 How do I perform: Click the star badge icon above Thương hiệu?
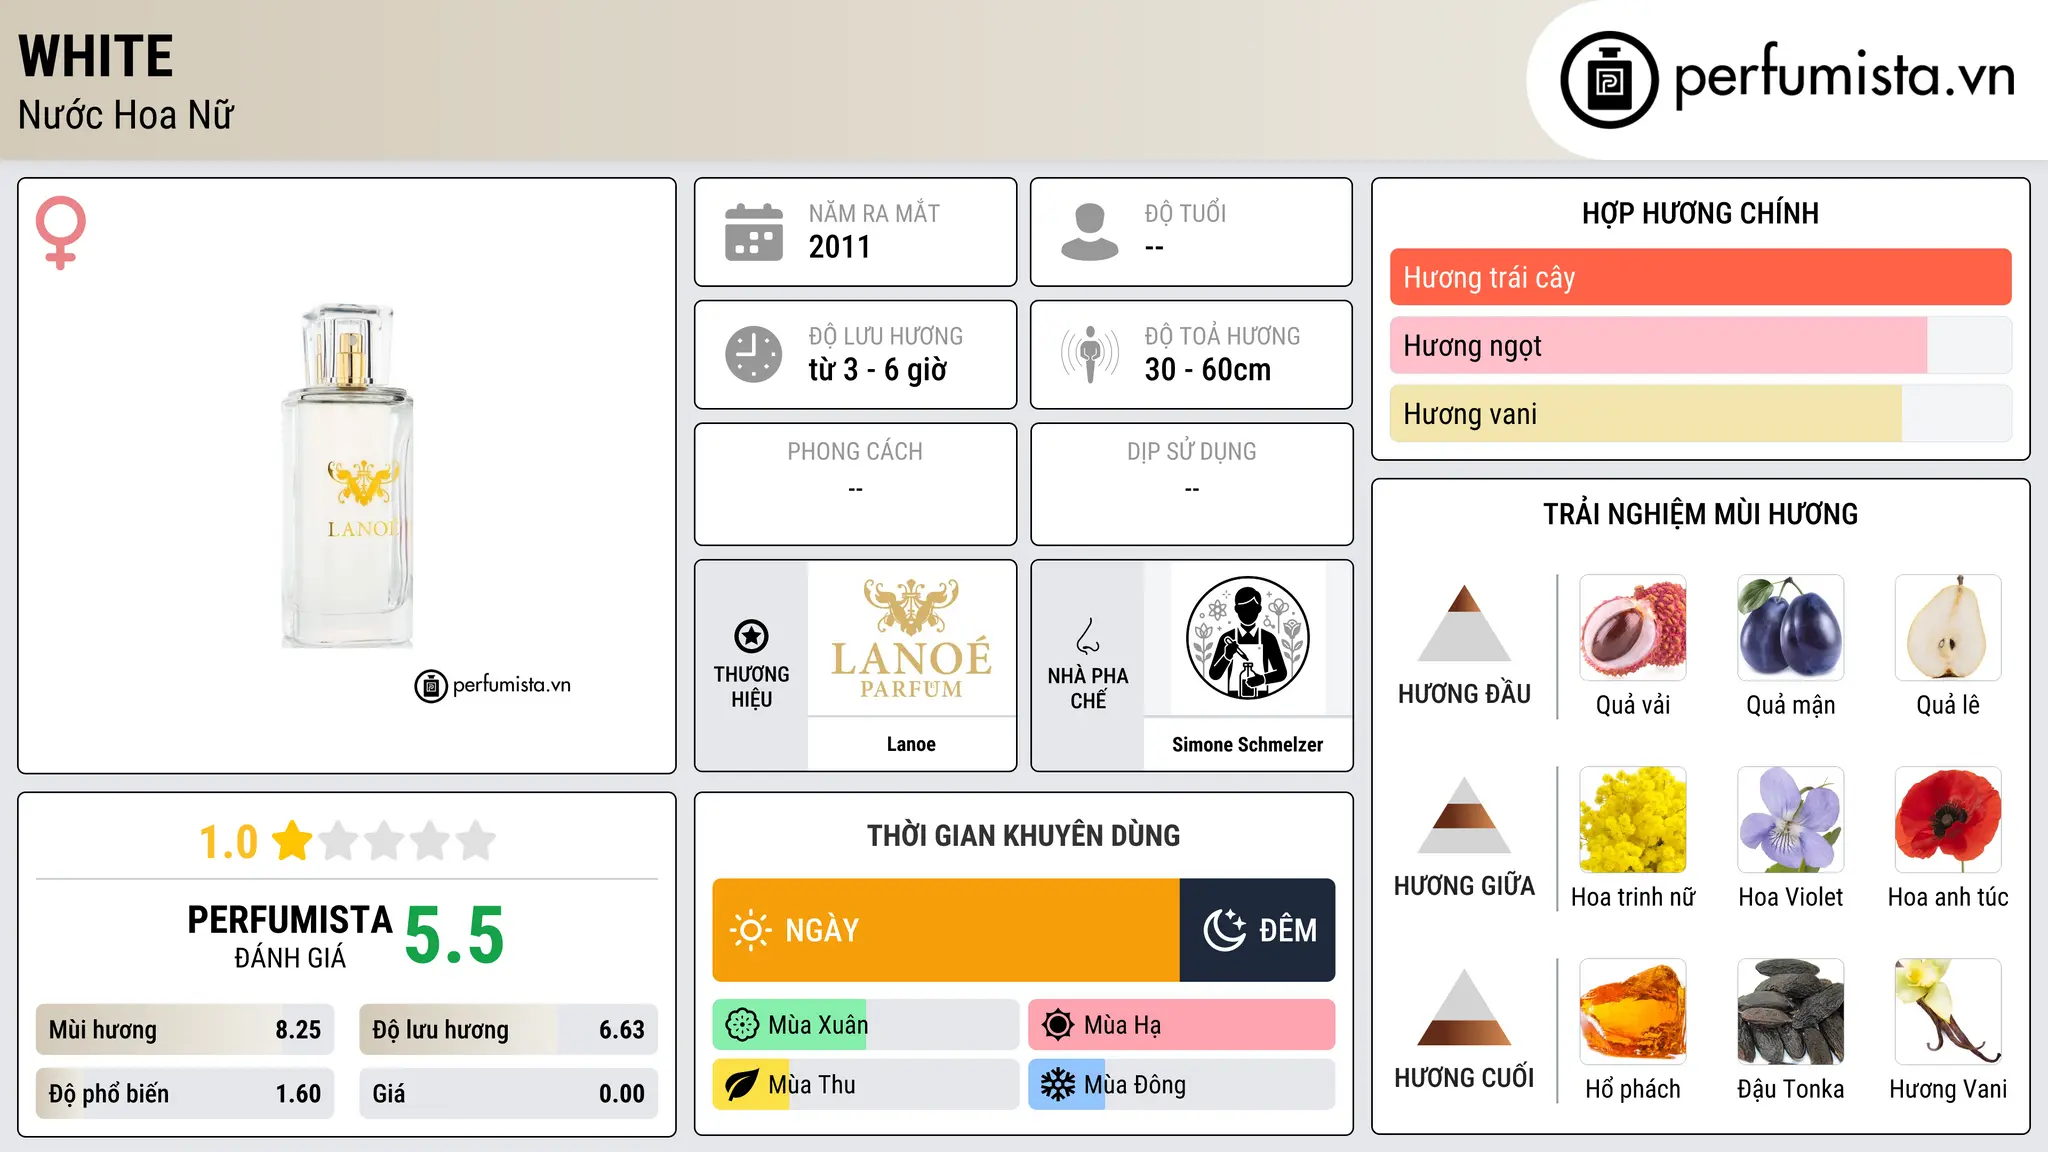751,636
